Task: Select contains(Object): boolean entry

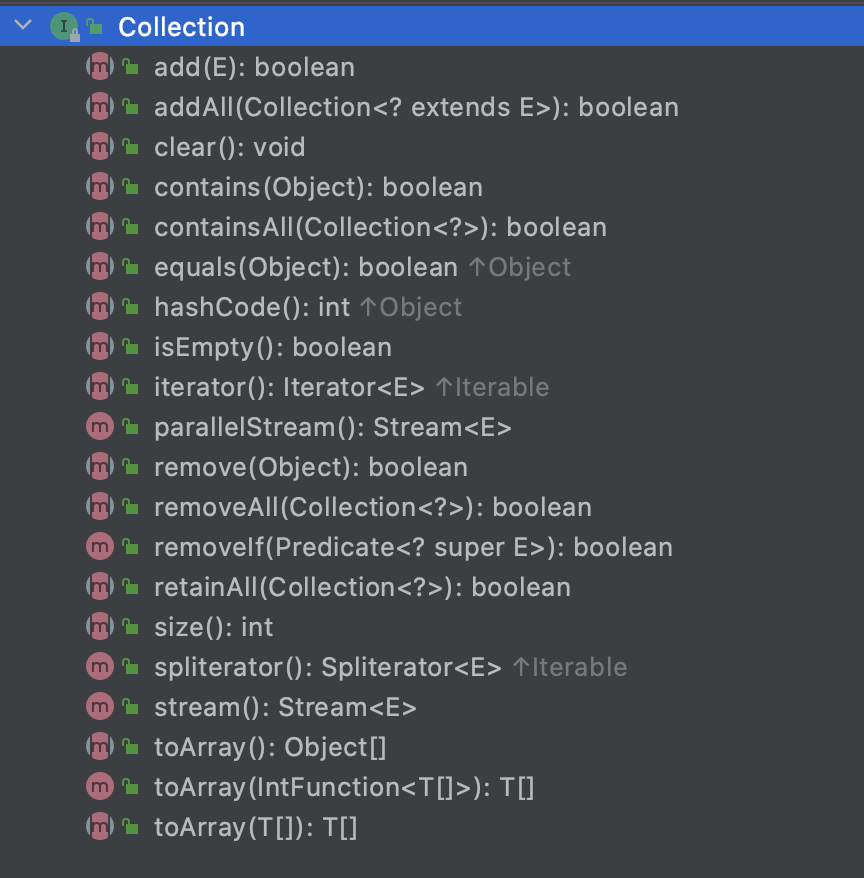Action: (318, 188)
